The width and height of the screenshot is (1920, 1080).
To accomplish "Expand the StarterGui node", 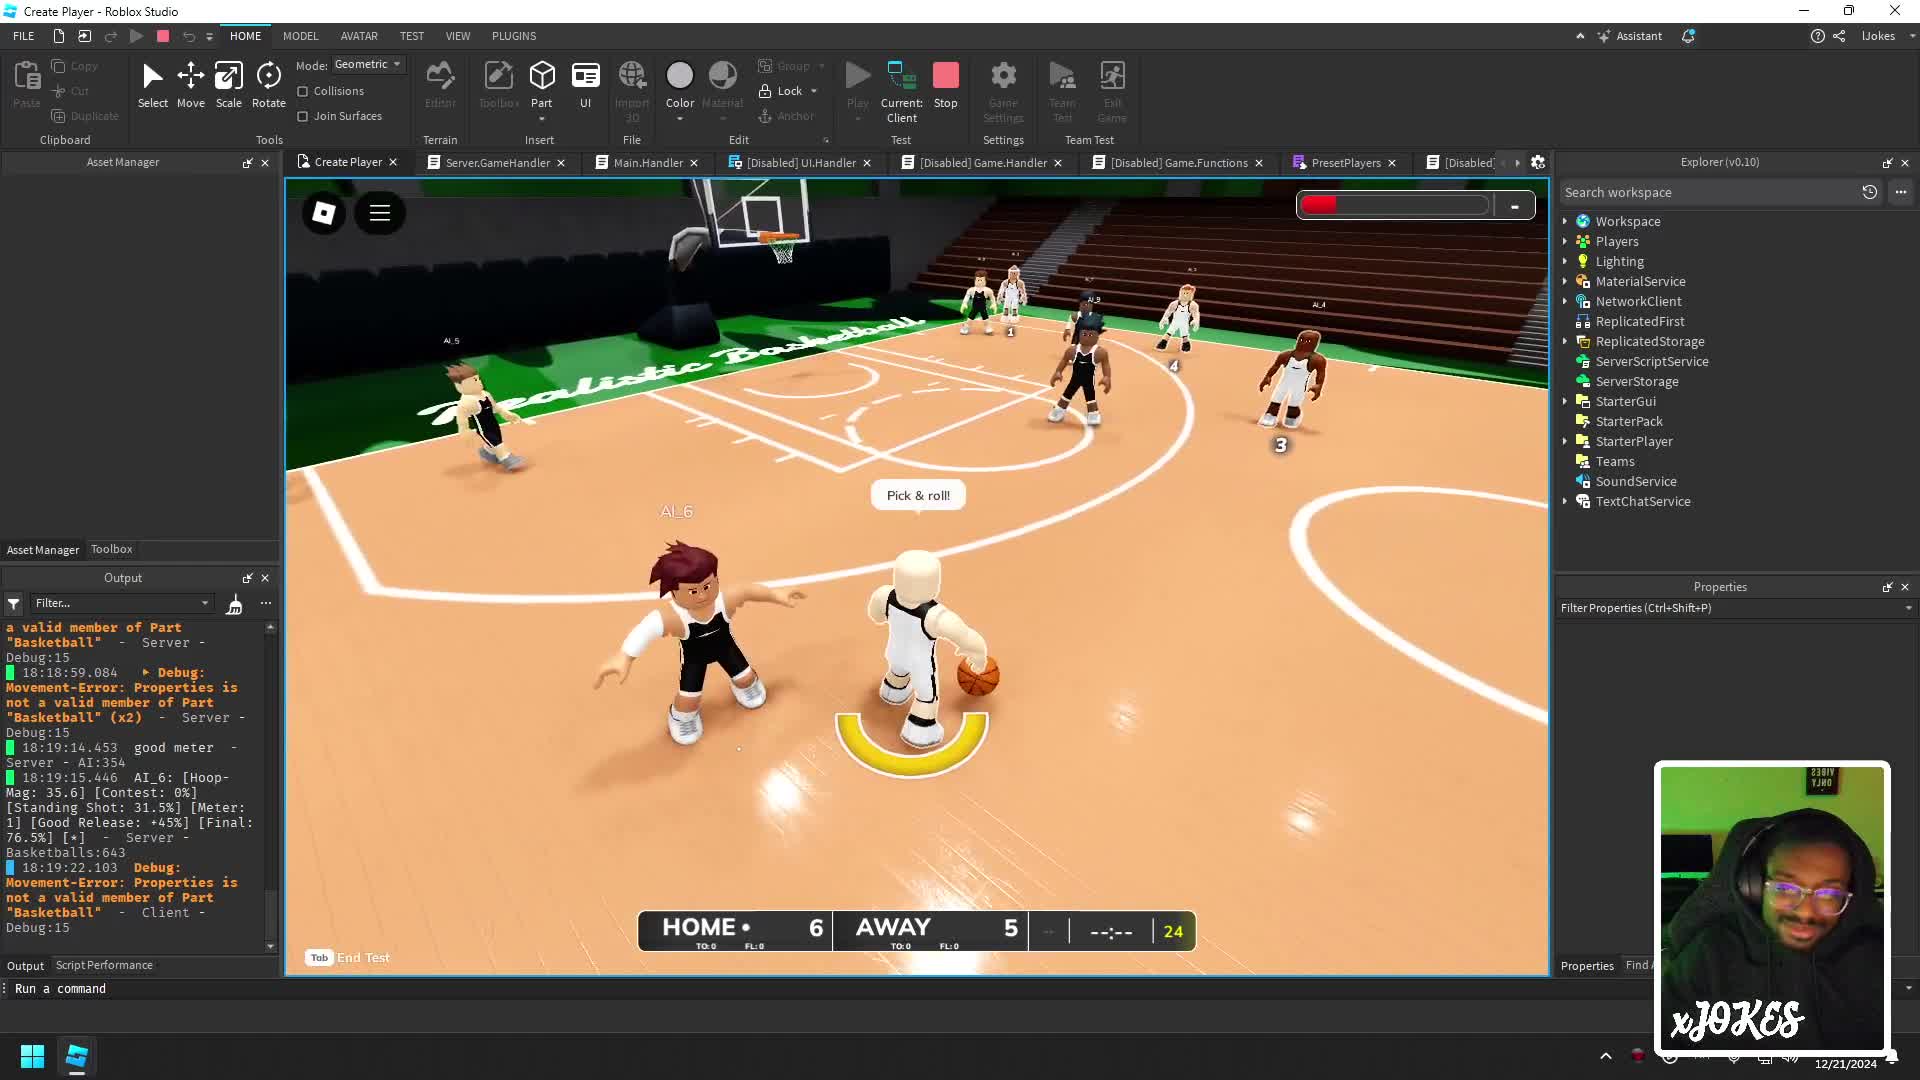I will click(x=1565, y=401).
